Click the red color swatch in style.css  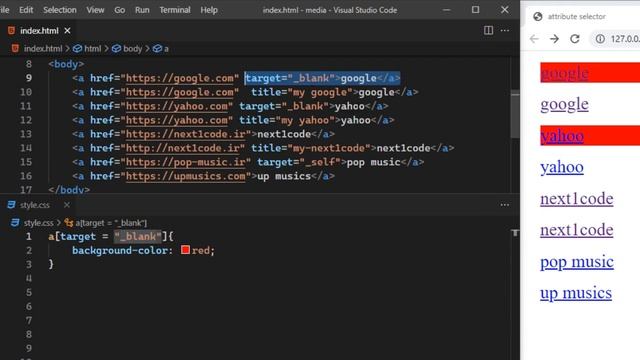point(185,250)
